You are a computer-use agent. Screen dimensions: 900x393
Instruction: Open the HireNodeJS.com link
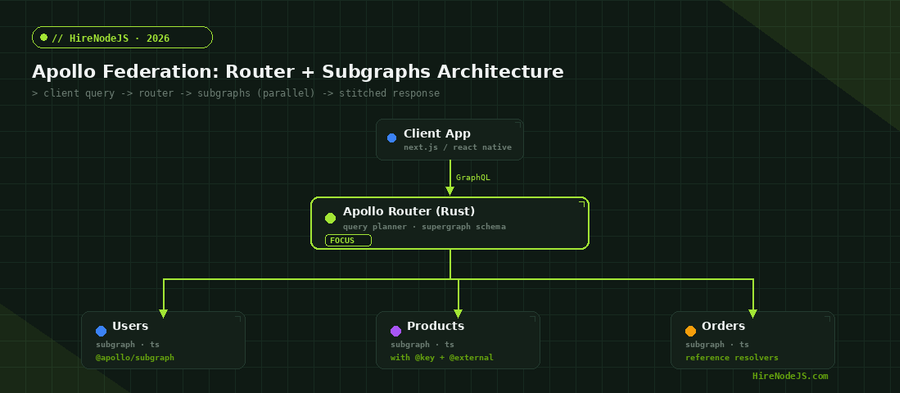click(x=790, y=376)
